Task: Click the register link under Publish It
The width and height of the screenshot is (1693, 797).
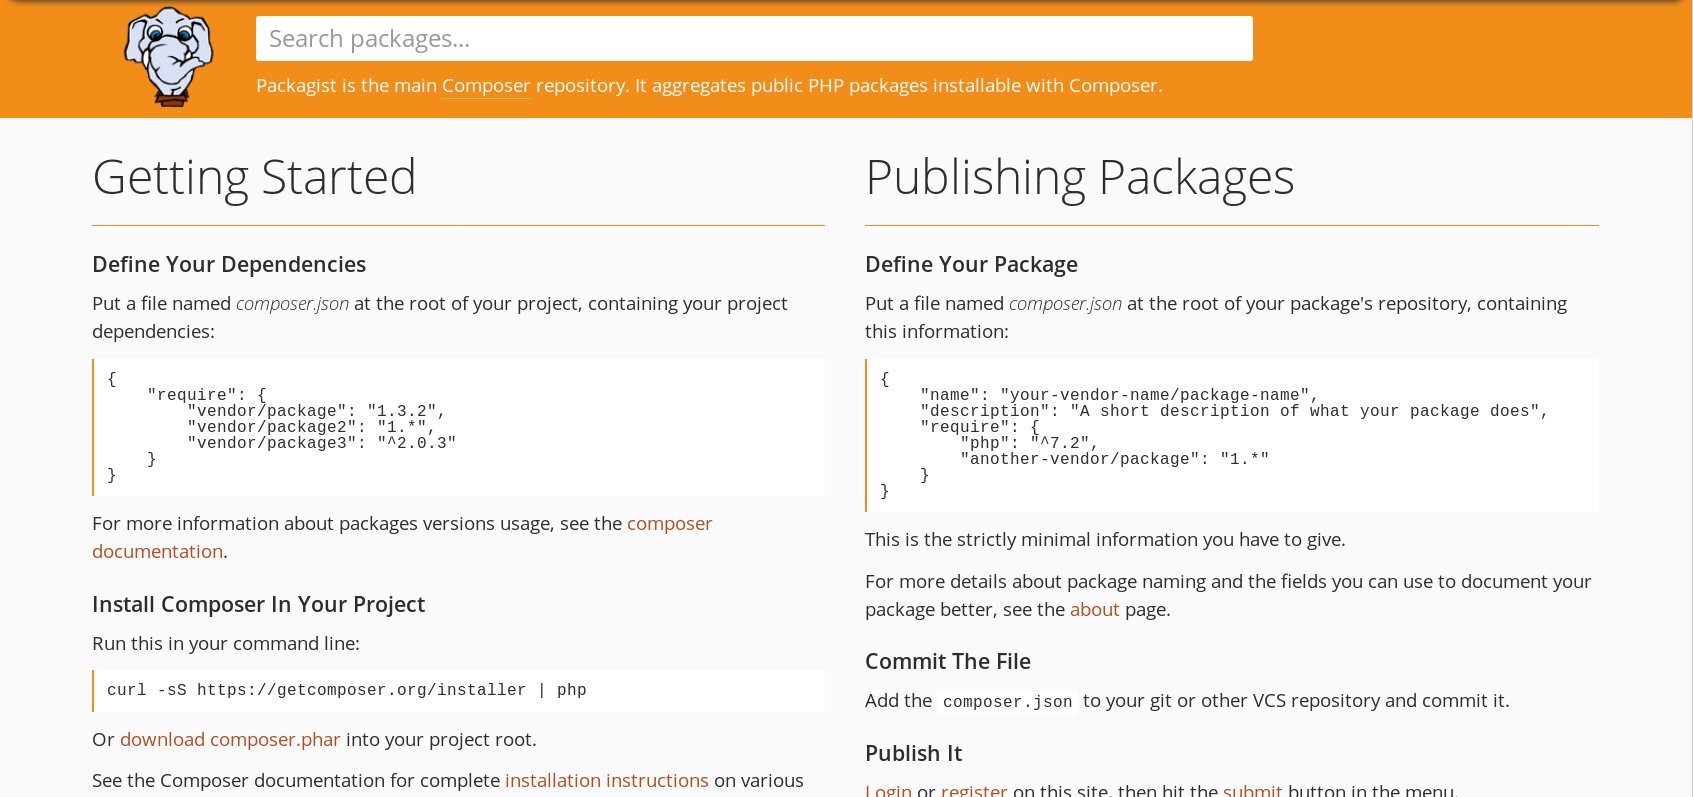Action: click(974, 789)
